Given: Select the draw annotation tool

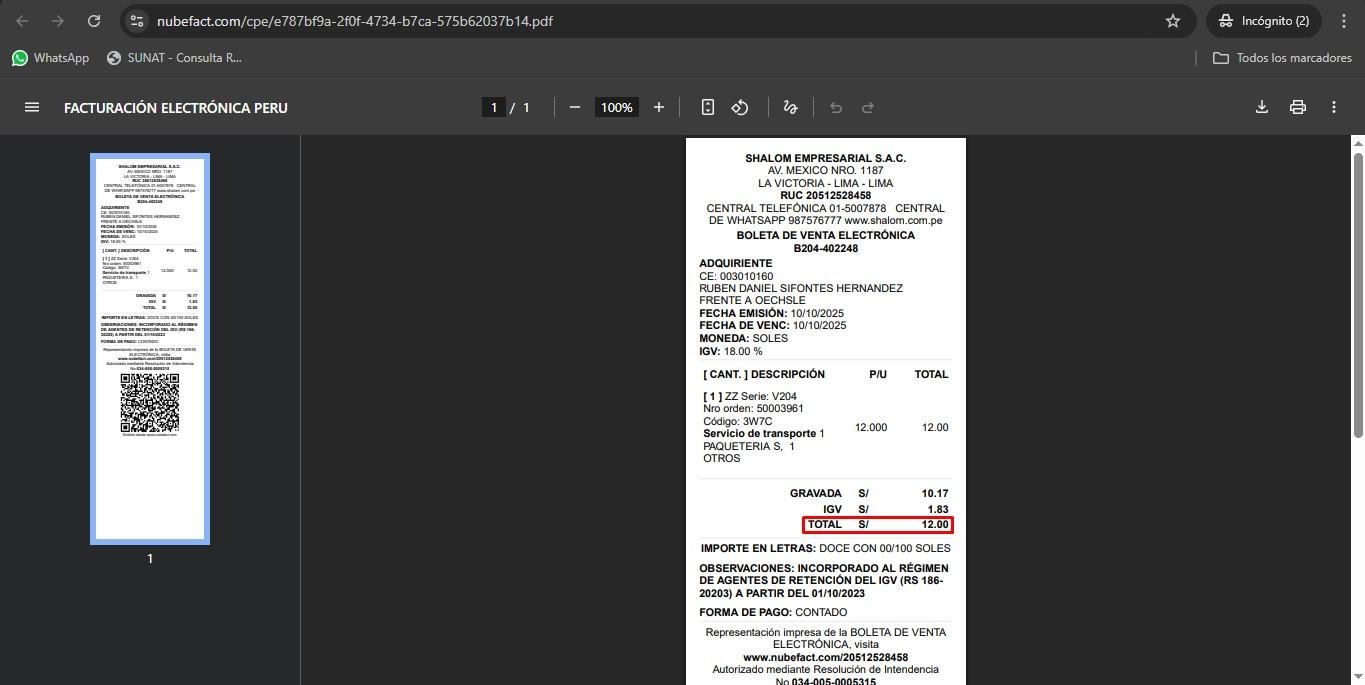Looking at the screenshot, I should pos(790,107).
